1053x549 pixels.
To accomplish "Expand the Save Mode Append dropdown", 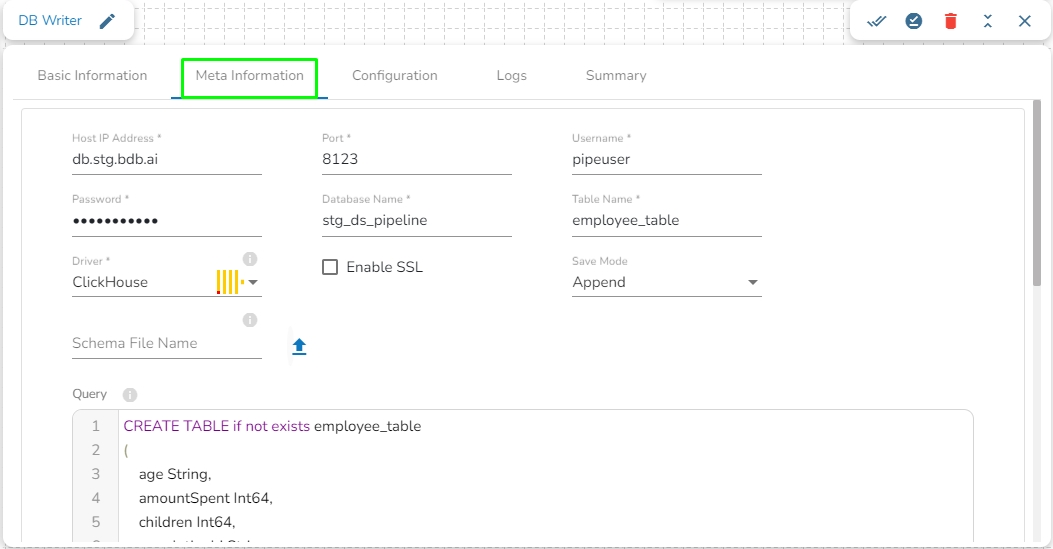I will (x=753, y=283).
